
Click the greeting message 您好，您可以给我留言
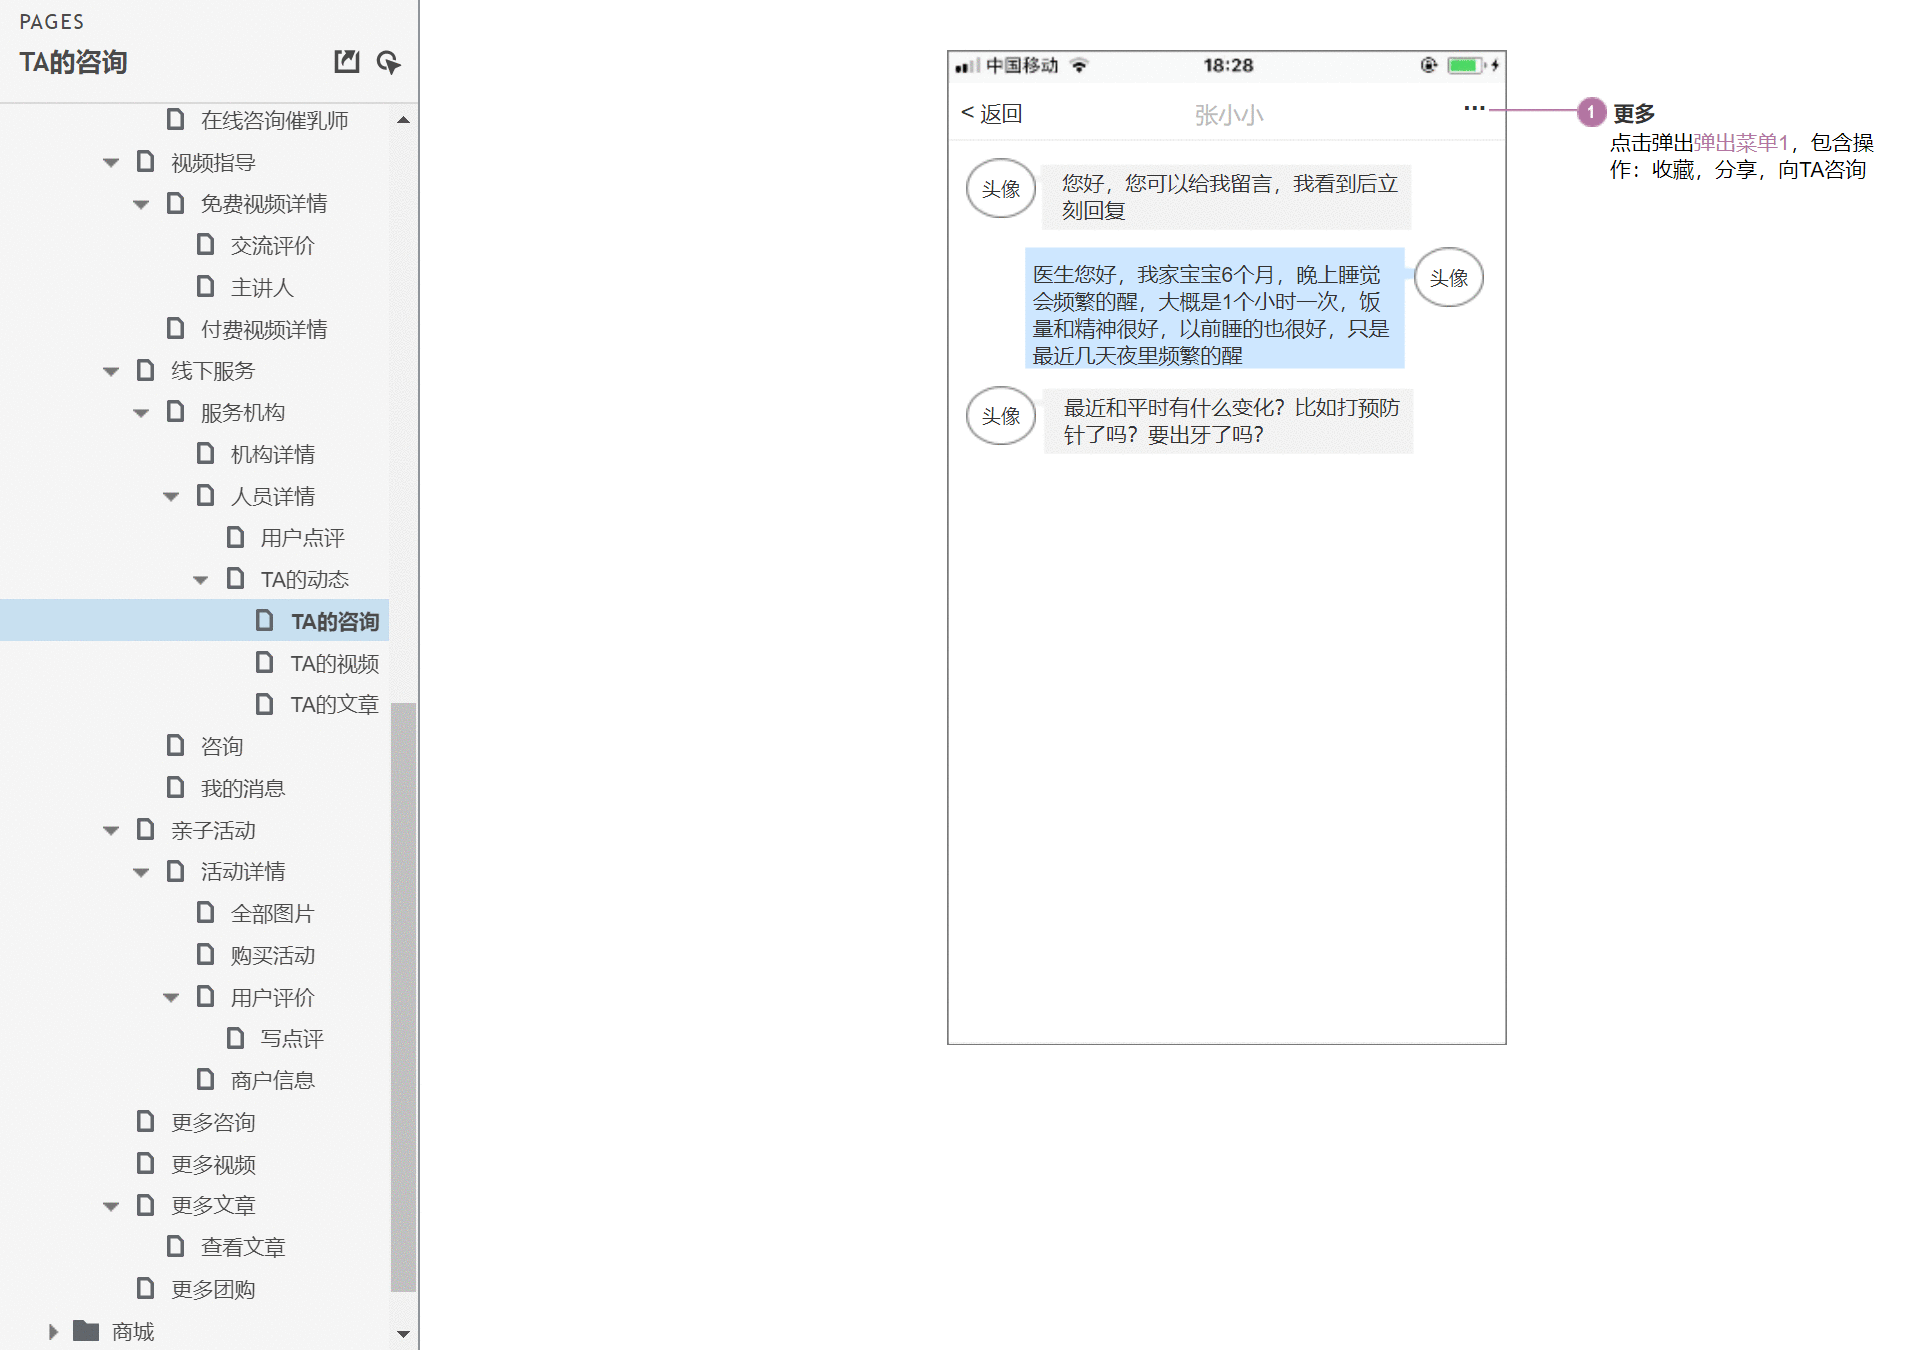coord(1226,197)
